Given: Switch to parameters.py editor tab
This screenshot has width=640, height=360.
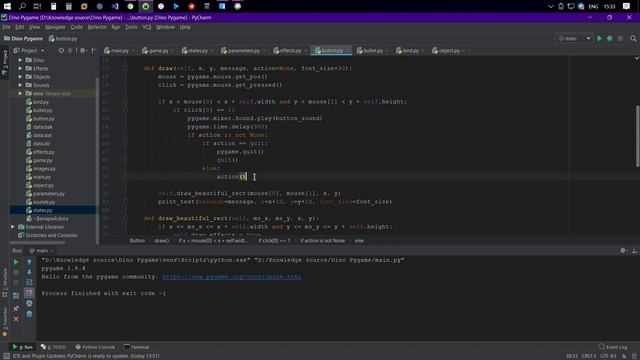Looking at the screenshot, I should (x=243, y=51).
